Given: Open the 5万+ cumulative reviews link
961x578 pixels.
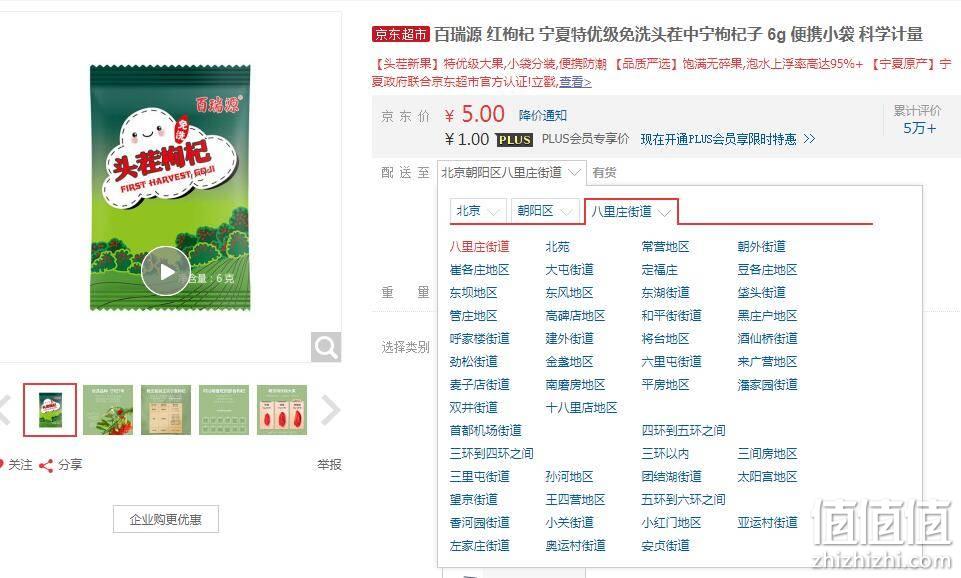Looking at the screenshot, I should [x=919, y=128].
